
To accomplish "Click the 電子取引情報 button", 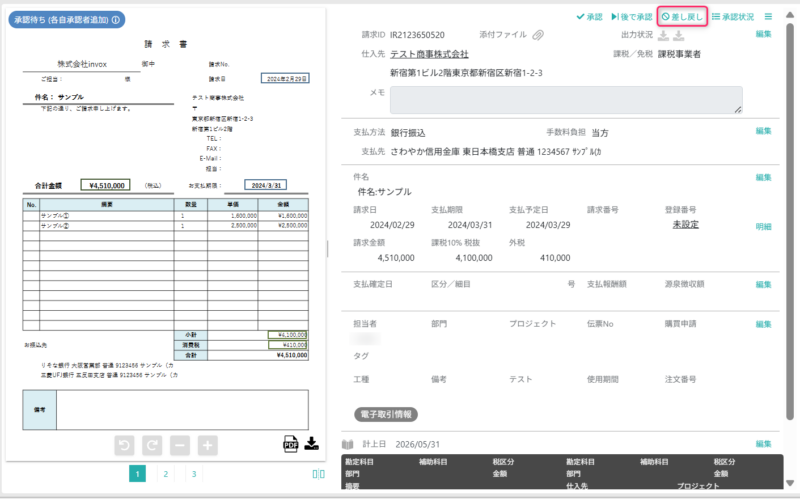I will coord(386,414).
